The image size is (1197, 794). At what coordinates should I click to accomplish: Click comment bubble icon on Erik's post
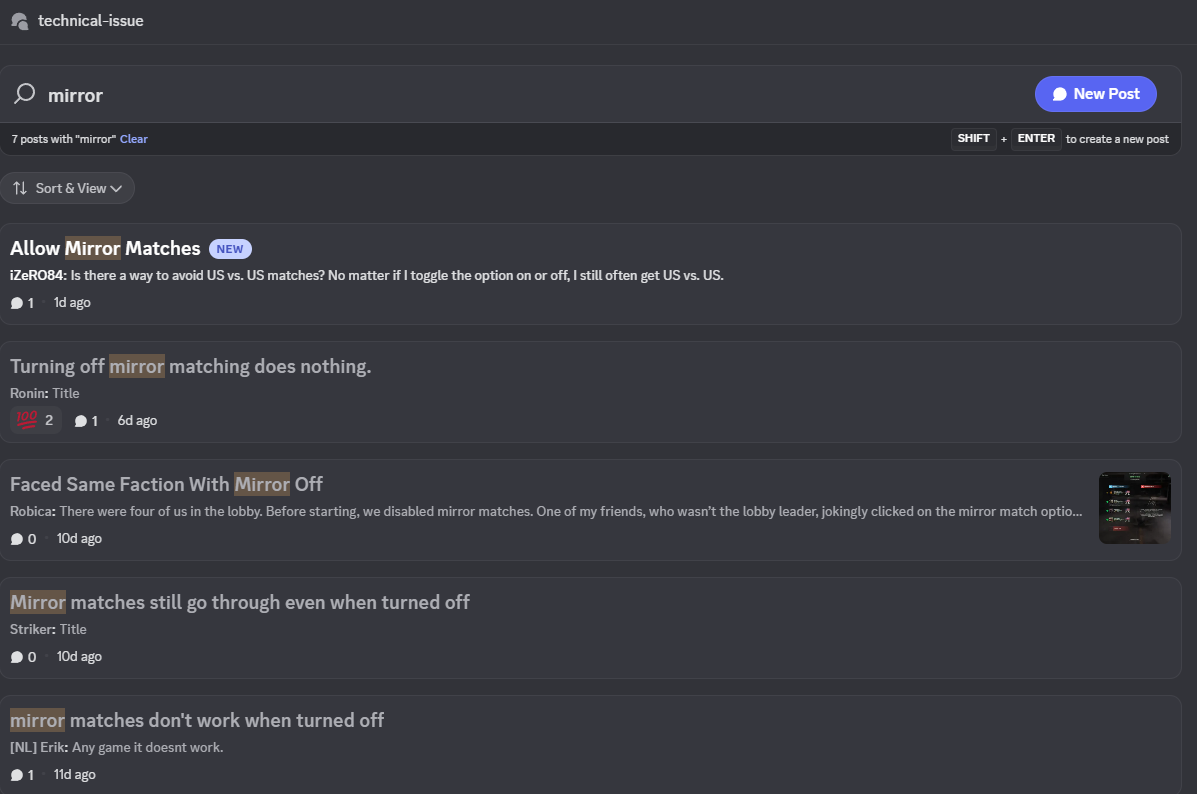coord(16,775)
